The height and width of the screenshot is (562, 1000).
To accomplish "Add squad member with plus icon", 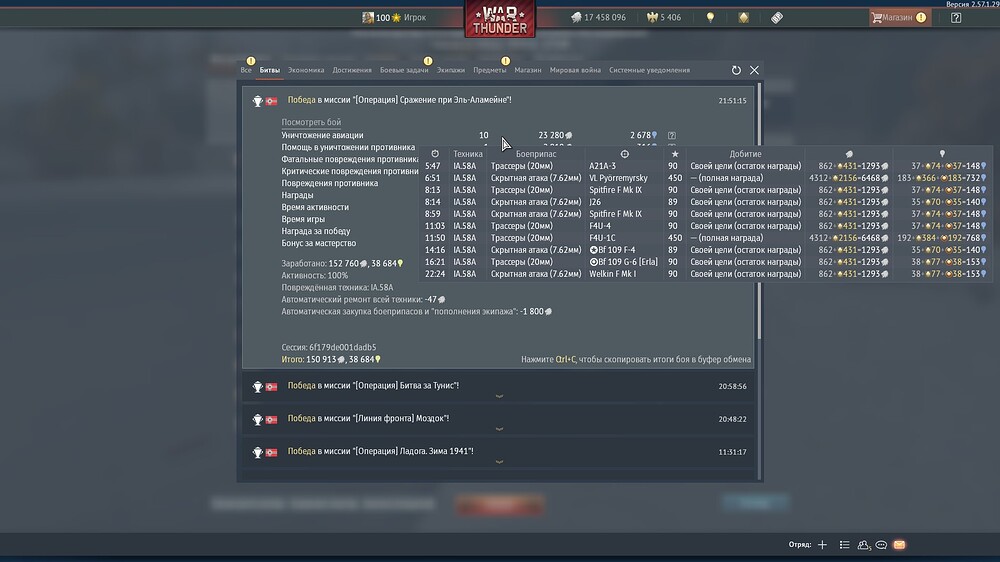I will (x=822, y=545).
